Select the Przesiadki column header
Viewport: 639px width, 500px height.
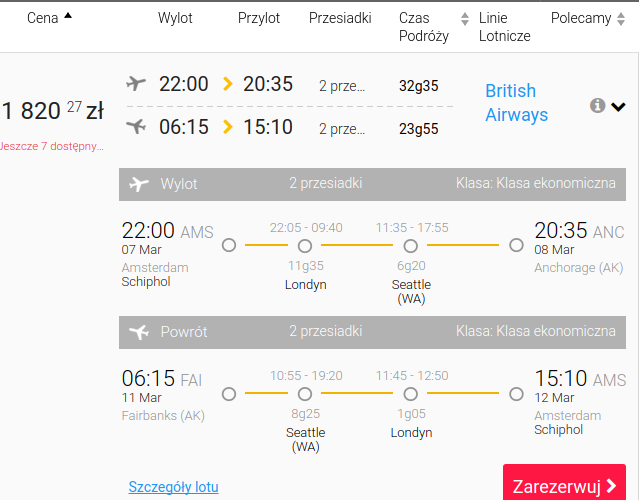click(340, 18)
